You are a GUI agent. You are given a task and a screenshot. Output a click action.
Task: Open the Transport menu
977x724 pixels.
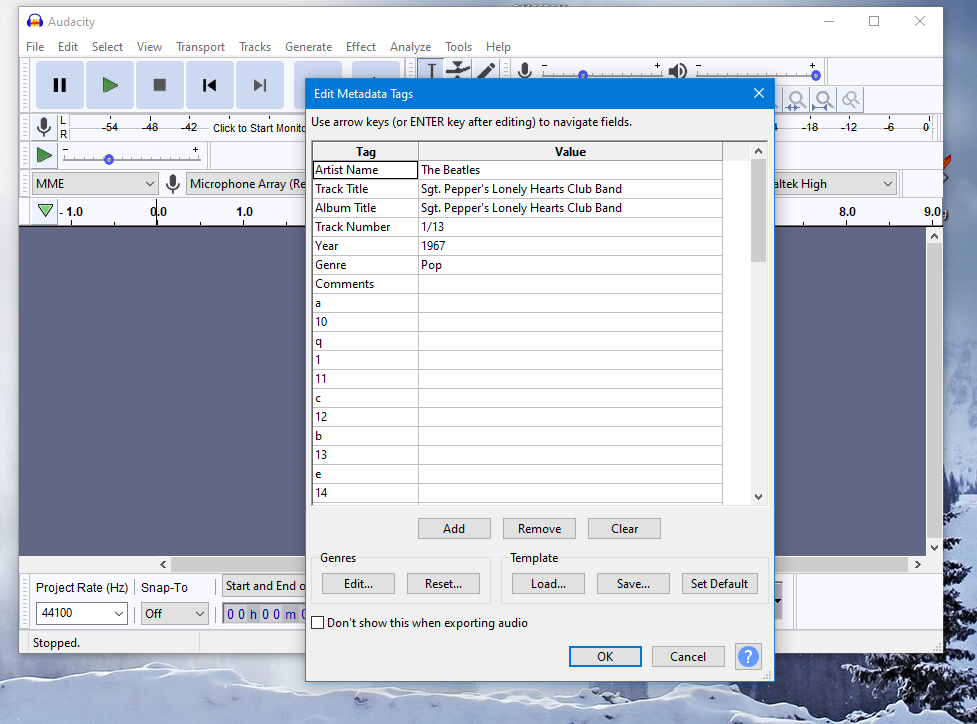coord(200,46)
